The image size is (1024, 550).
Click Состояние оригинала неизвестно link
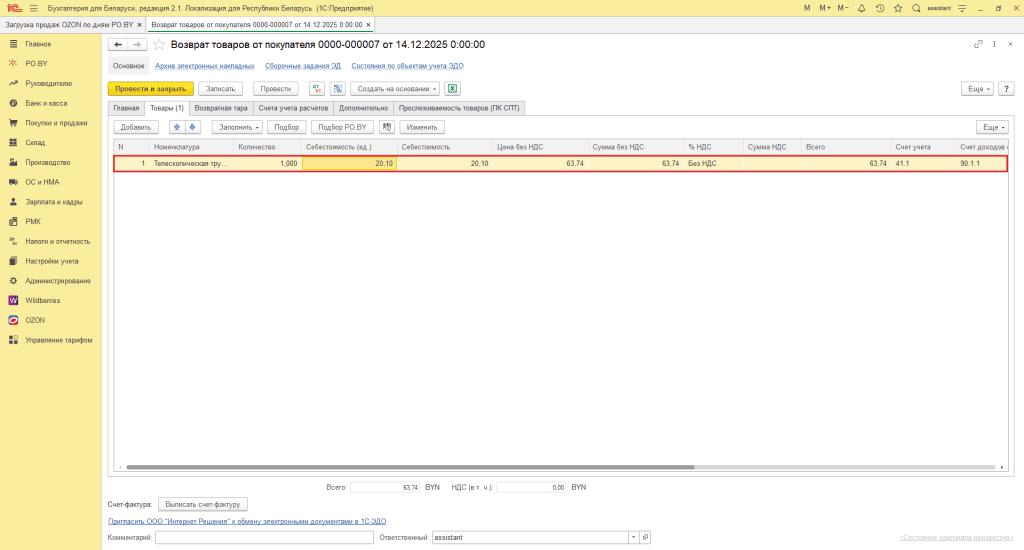956,538
